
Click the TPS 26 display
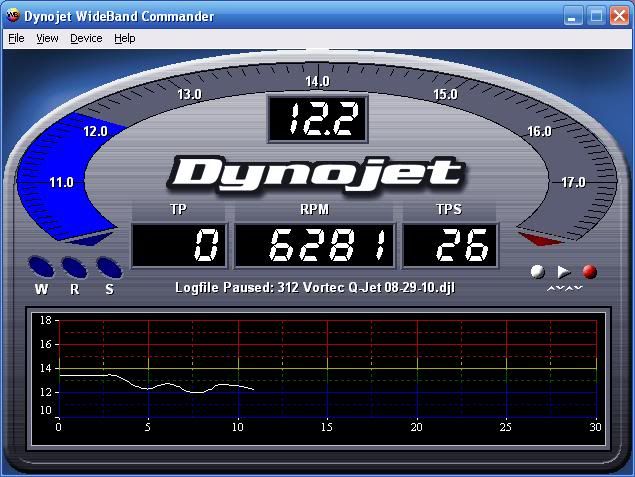point(450,245)
